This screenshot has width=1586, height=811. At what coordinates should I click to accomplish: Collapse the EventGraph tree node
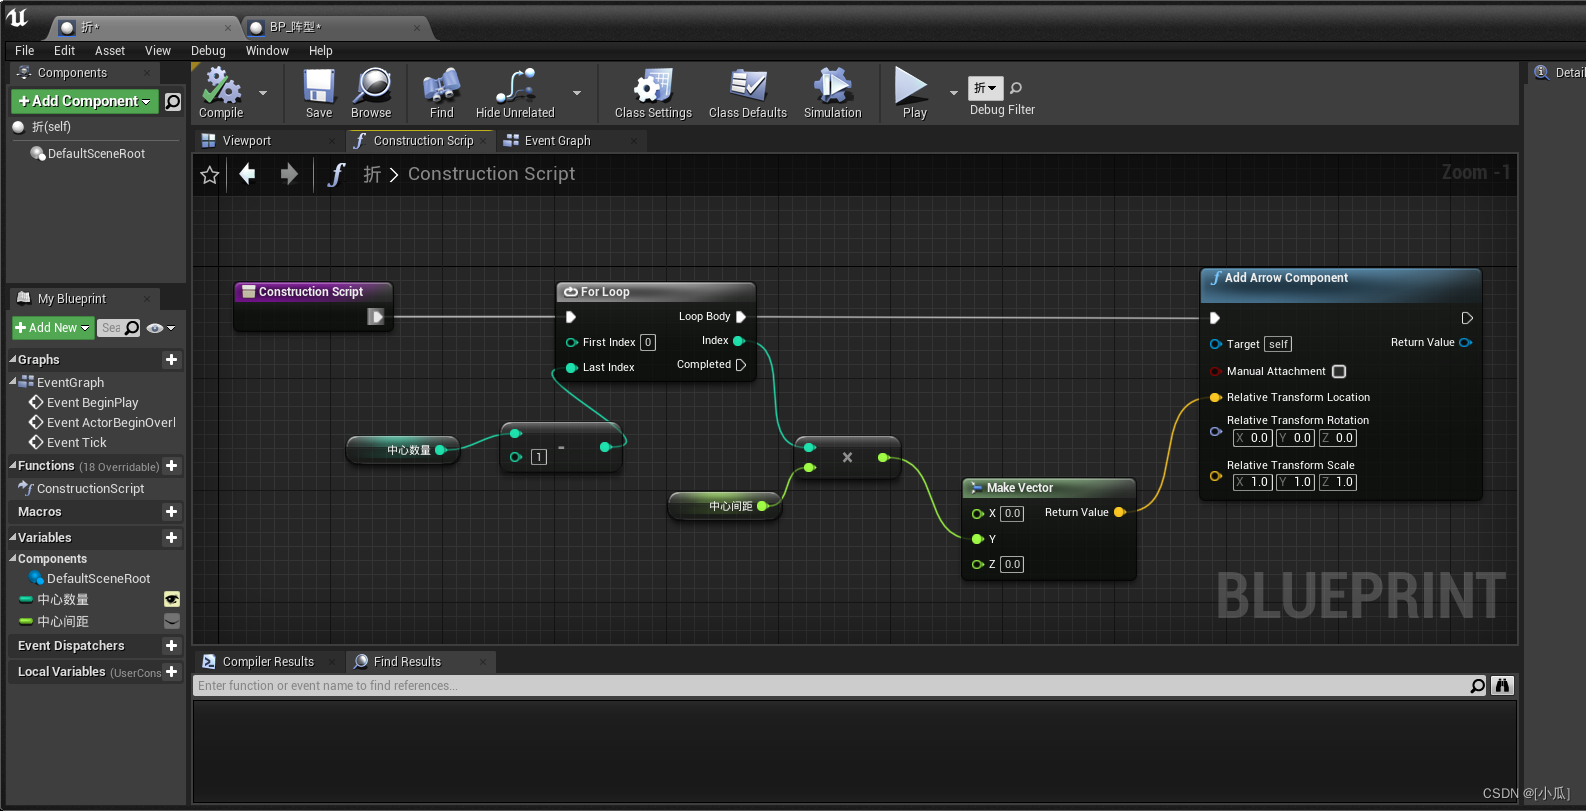pyautogui.click(x=13, y=382)
